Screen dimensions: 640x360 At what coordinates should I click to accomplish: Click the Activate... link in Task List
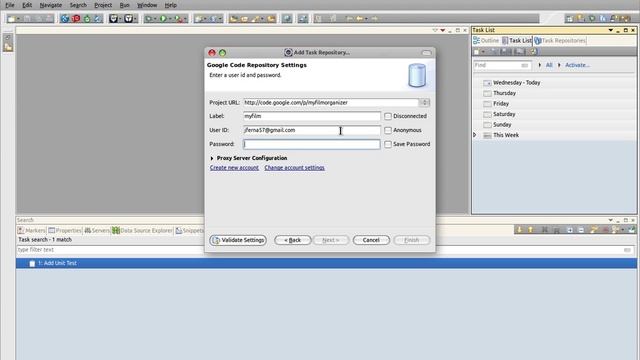click(x=577, y=65)
